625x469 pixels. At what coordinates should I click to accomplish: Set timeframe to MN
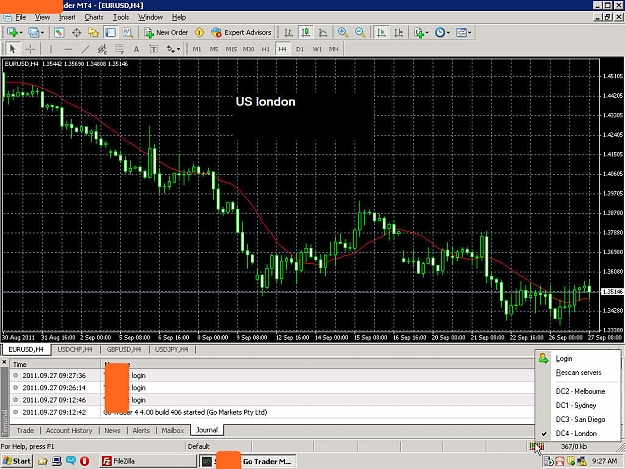point(334,49)
